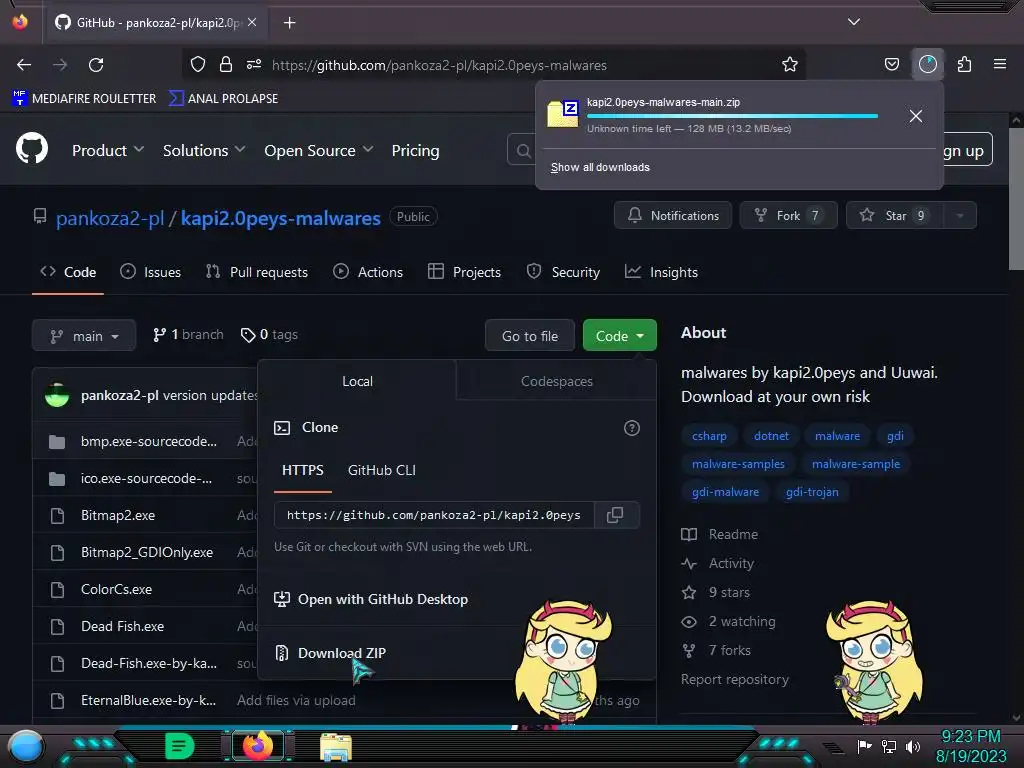Switch to the Codespaces tab
Image resolution: width=1024 pixels, height=768 pixels.
click(x=556, y=381)
